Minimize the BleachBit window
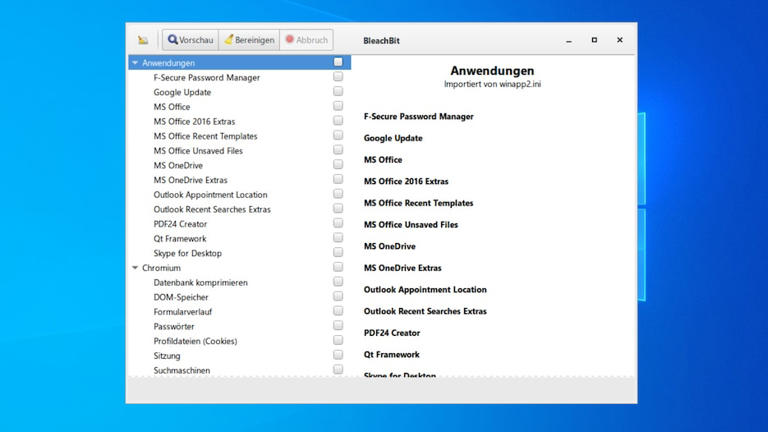The height and width of the screenshot is (432, 768). pyautogui.click(x=569, y=40)
